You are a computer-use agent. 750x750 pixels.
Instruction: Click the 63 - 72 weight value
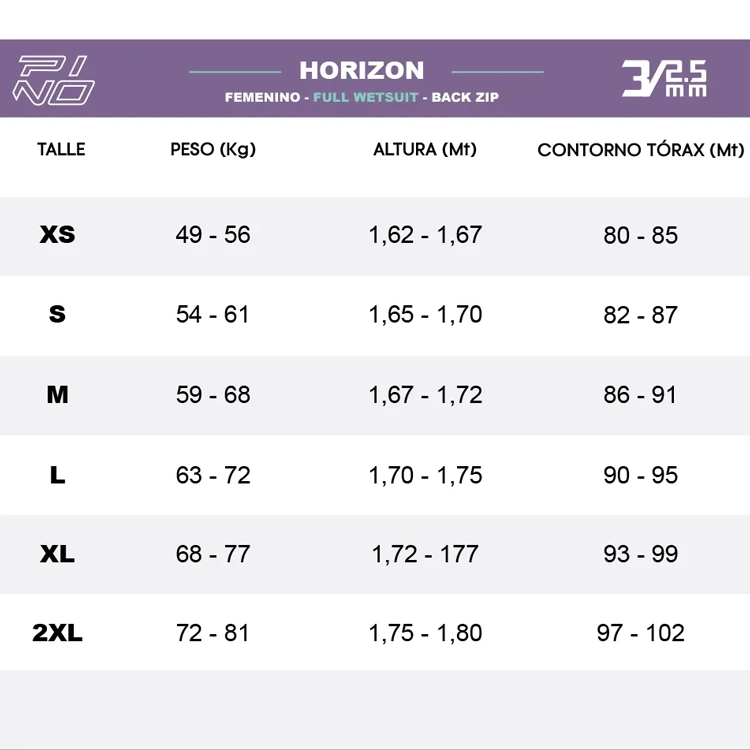tap(213, 474)
